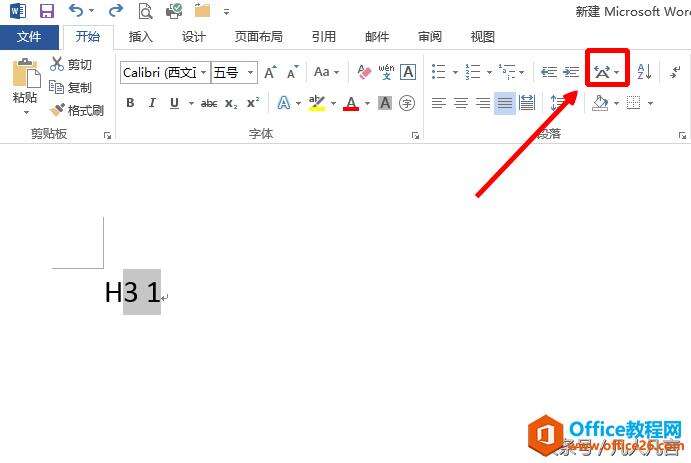This screenshot has width=691, height=463.
Task: Switch to the 开始 (Home) tab
Action: point(88,37)
